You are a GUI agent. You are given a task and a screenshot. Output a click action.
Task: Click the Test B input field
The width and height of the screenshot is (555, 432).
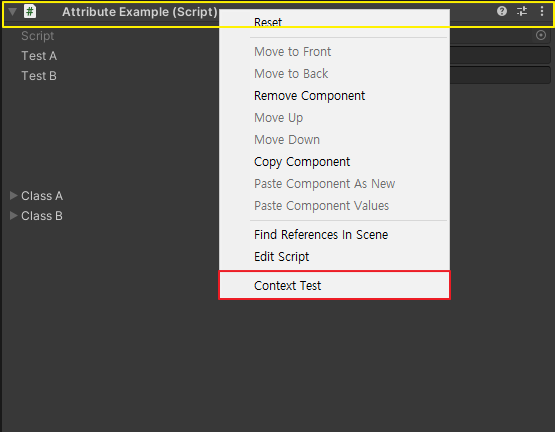click(500, 75)
